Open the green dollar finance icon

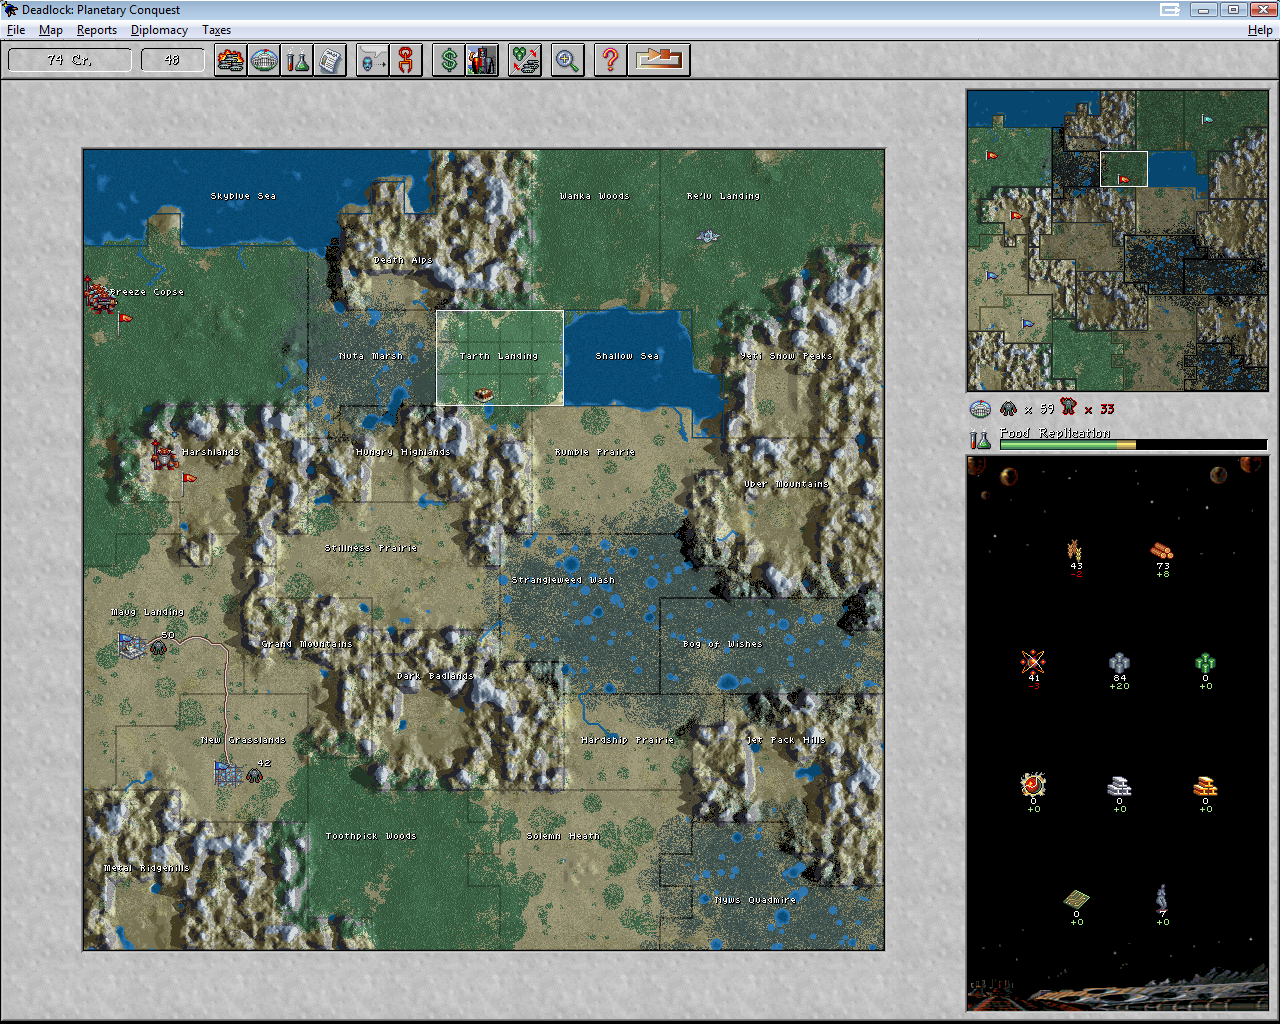click(449, 60)
